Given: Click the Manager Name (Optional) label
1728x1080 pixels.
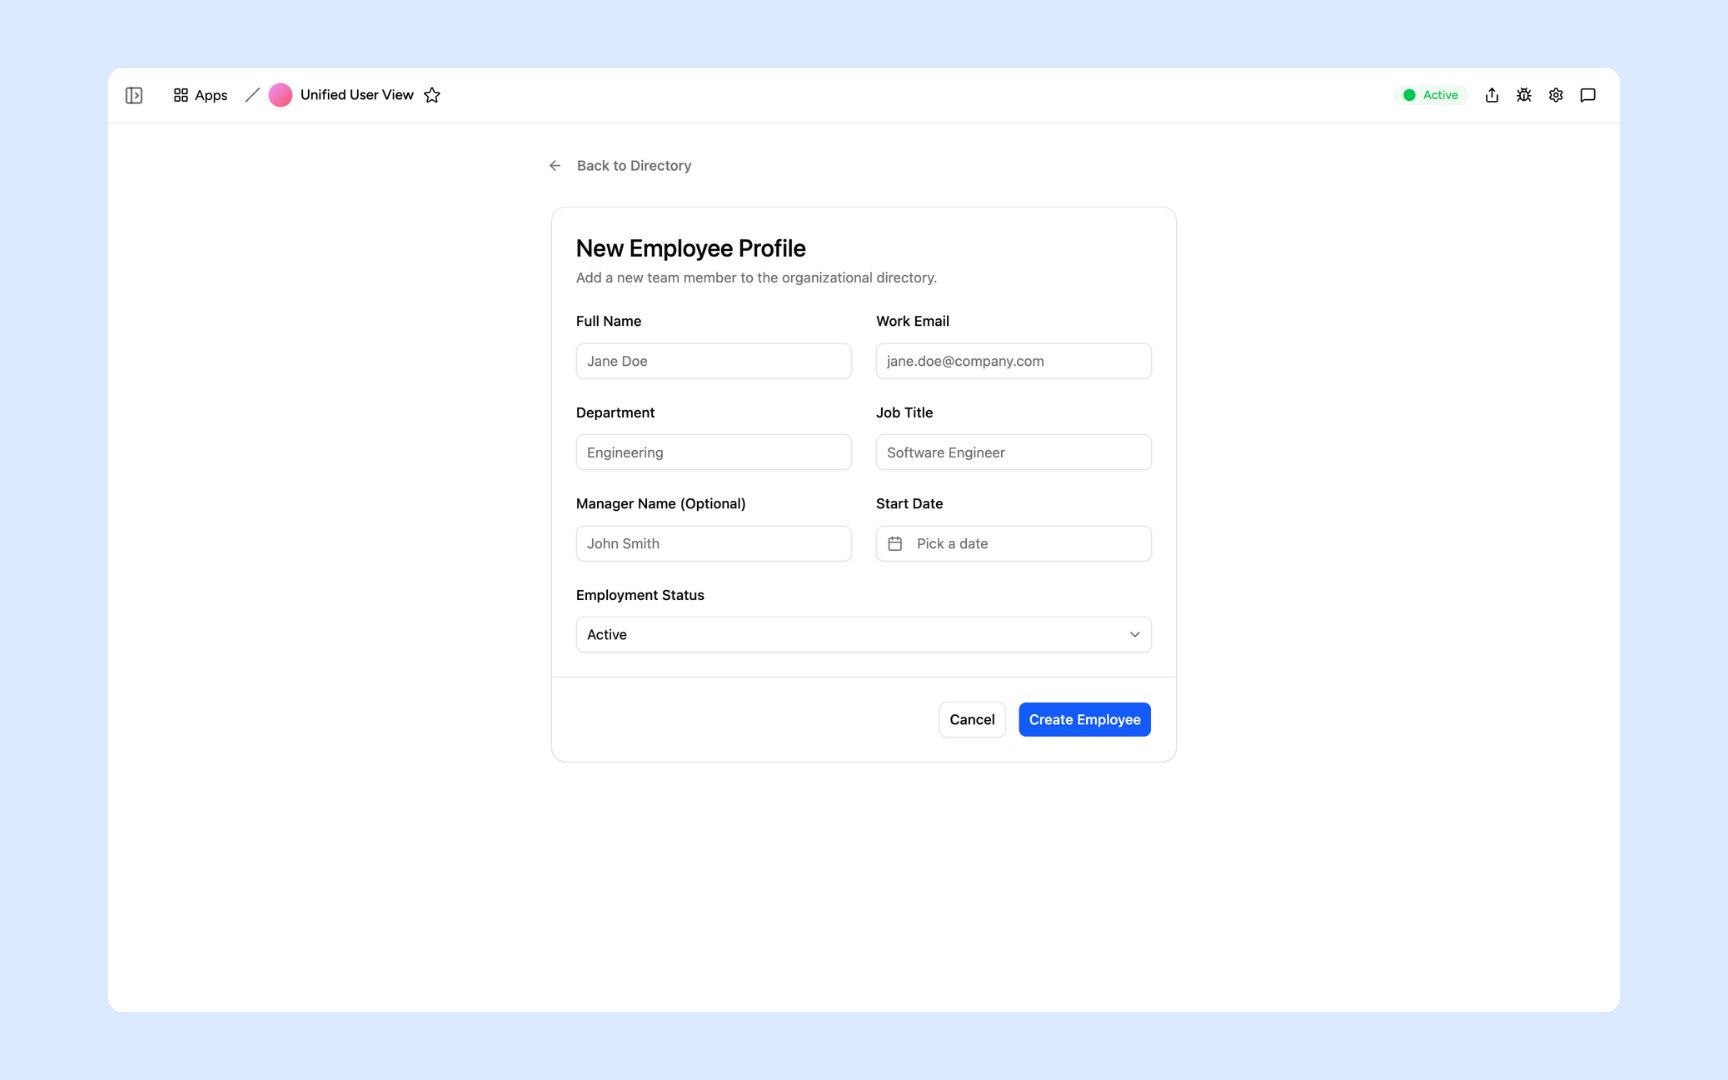Looking at the screenshot, I should [661, 504].
